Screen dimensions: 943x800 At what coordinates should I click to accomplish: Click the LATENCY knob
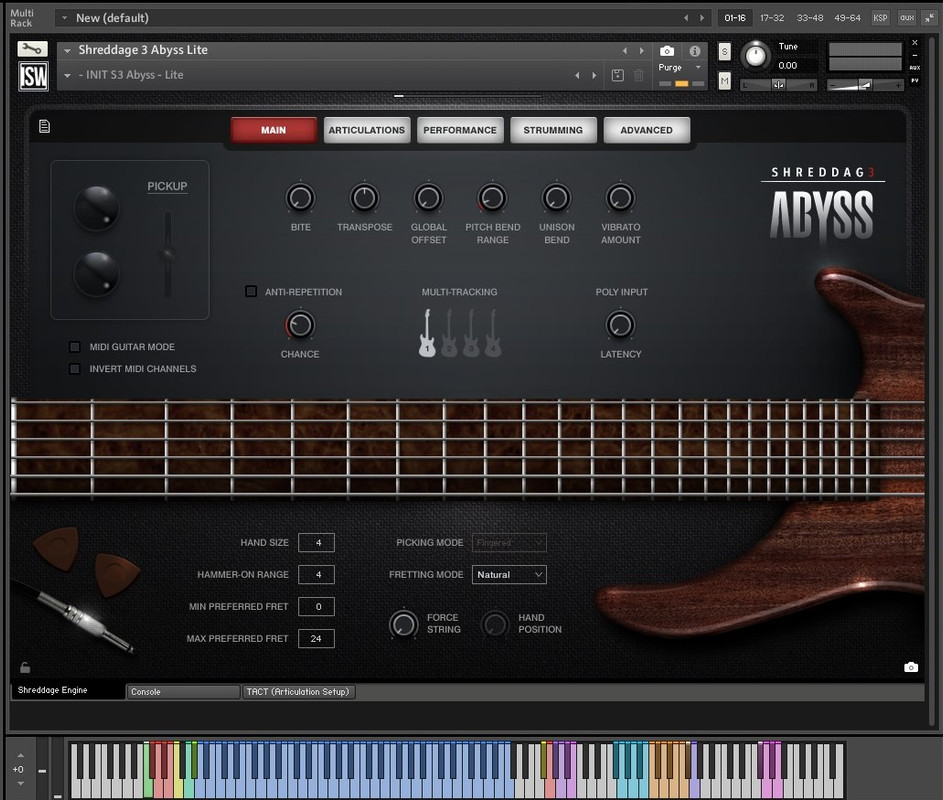pos(620,325)
